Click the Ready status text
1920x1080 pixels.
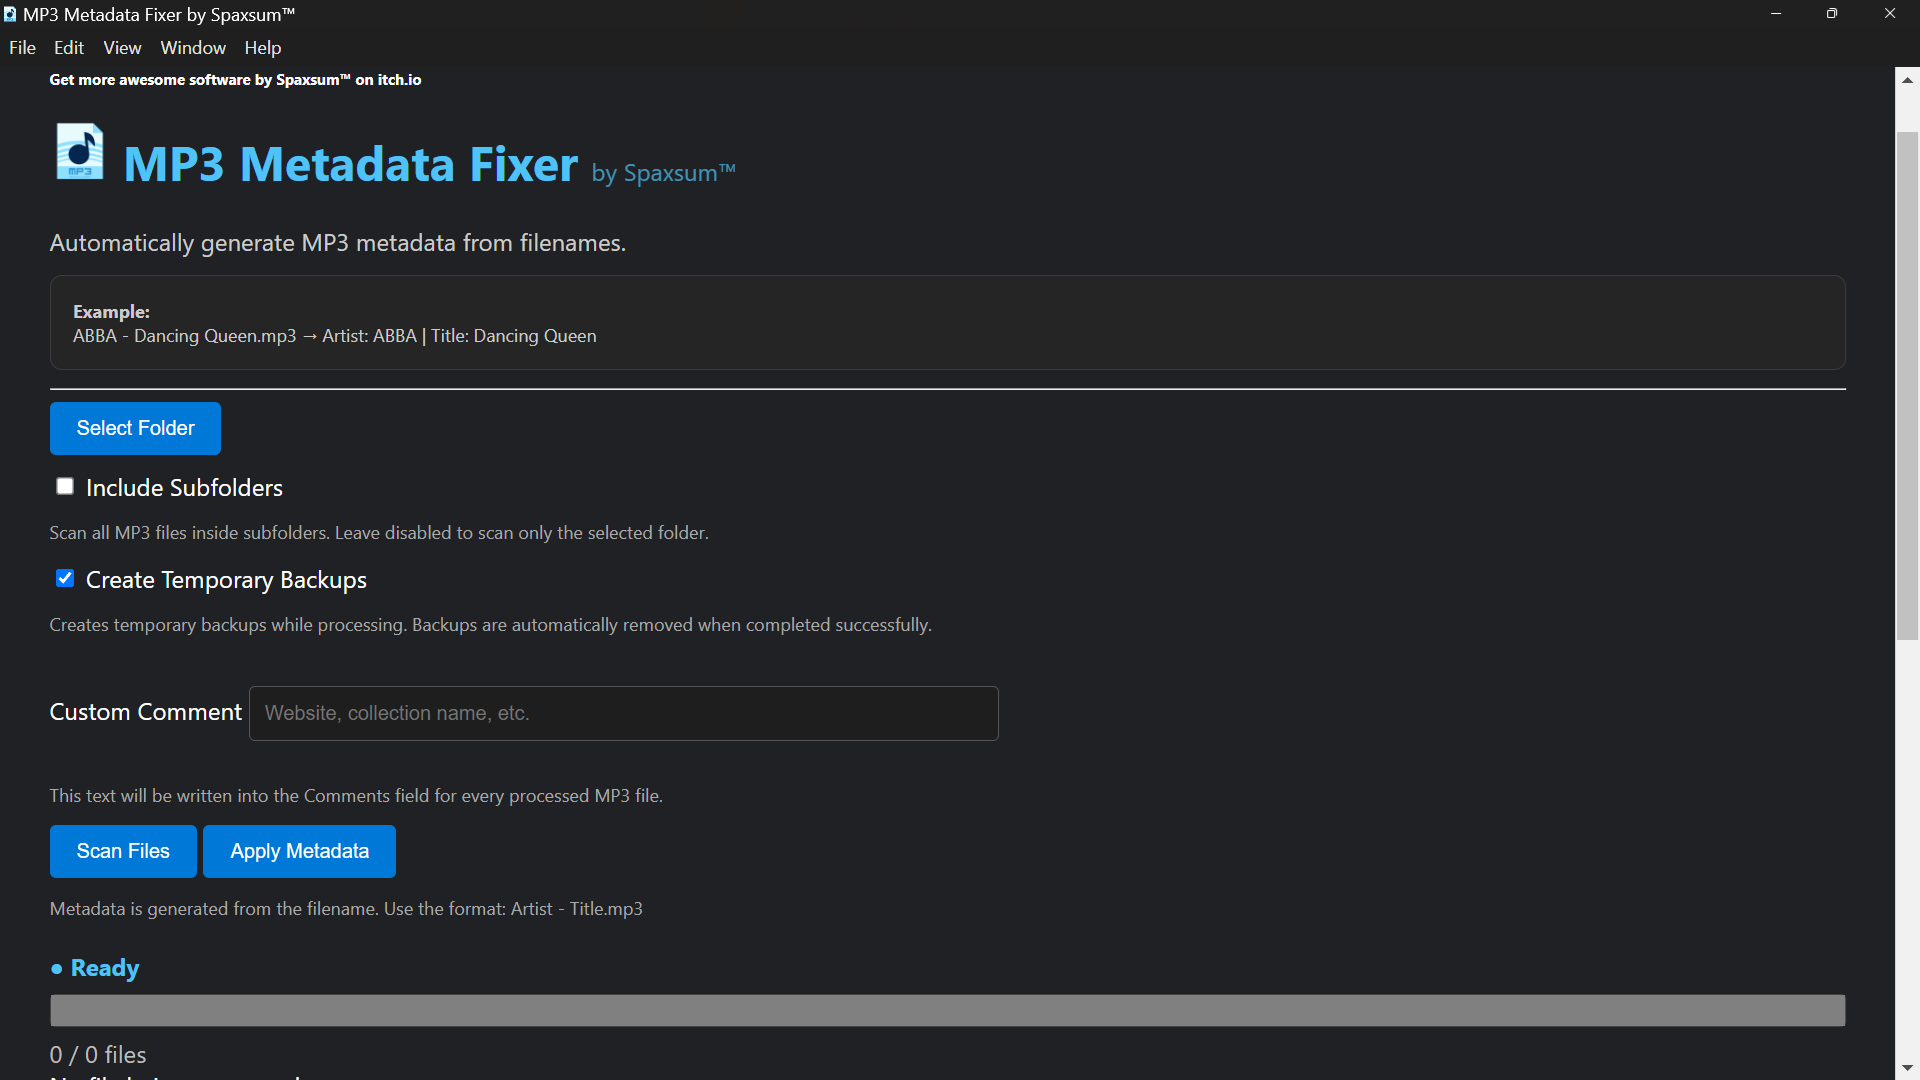(105, 968)
